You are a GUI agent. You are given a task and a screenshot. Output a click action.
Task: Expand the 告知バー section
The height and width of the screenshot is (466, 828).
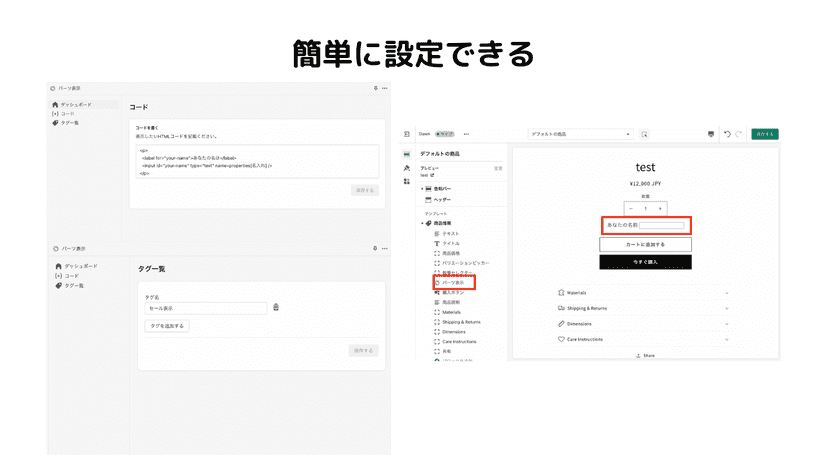pyautogui.click(x=422, y=189)
